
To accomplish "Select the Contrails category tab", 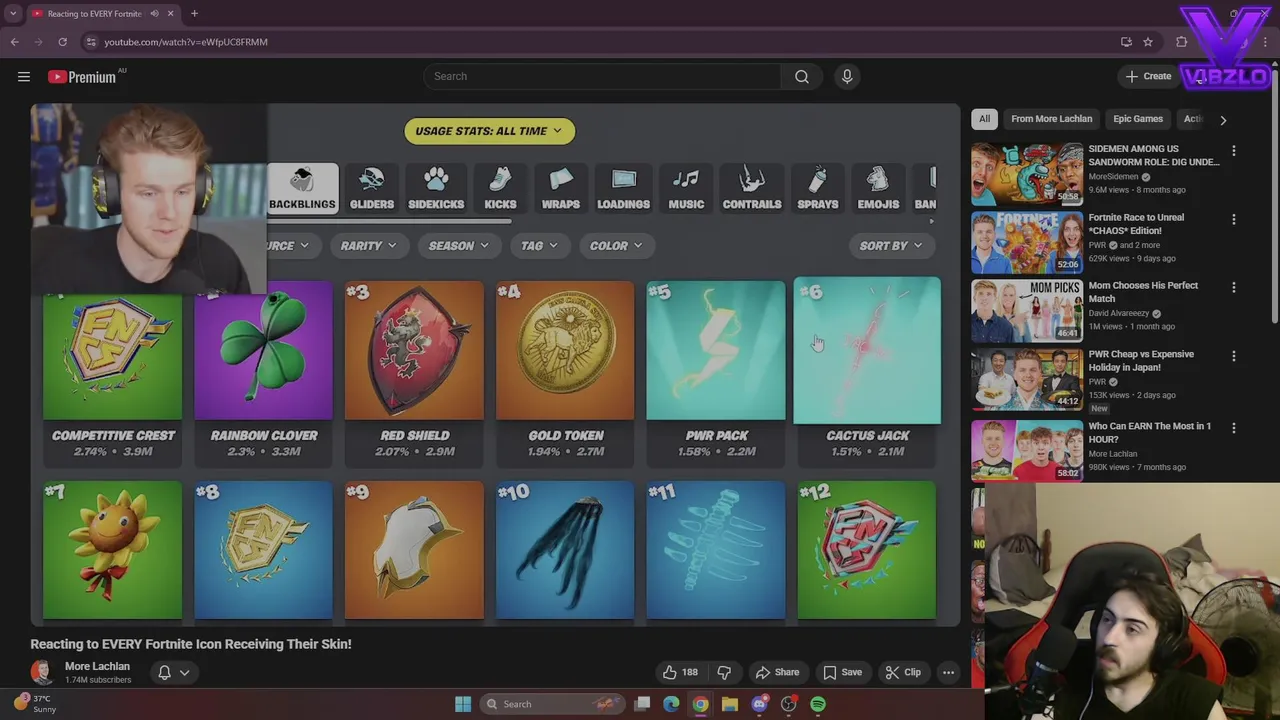I will click(752, 189).
